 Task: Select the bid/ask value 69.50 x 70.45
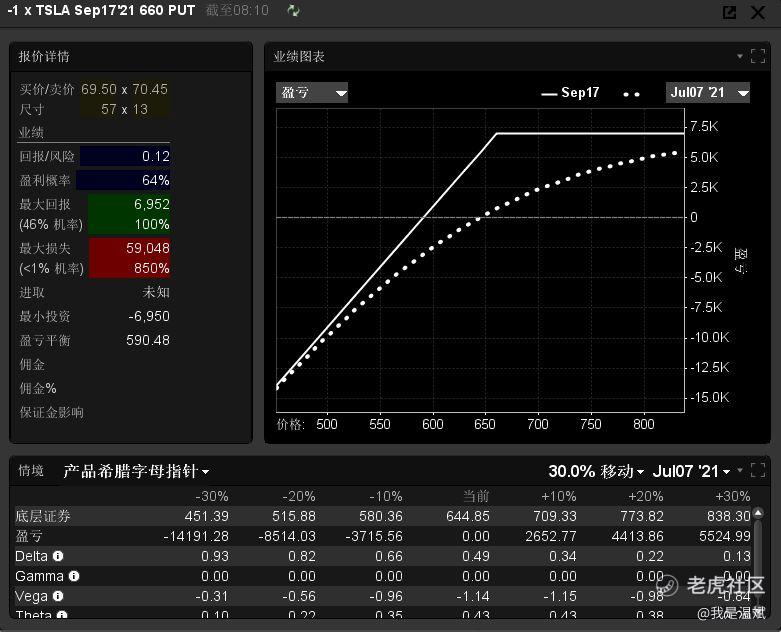tap(125, 90)
